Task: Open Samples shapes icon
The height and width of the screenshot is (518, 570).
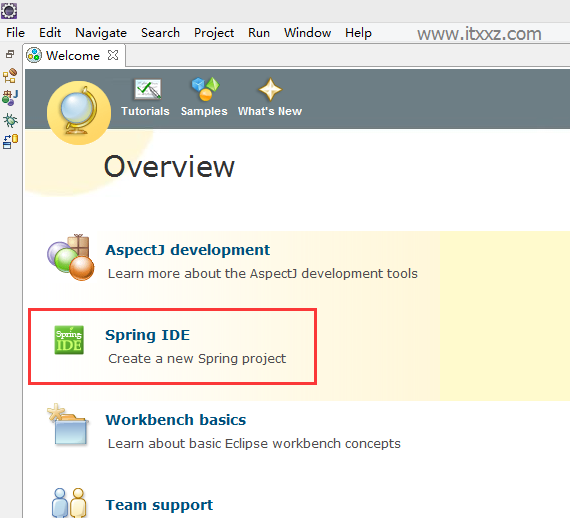Action: click(205, 89)
